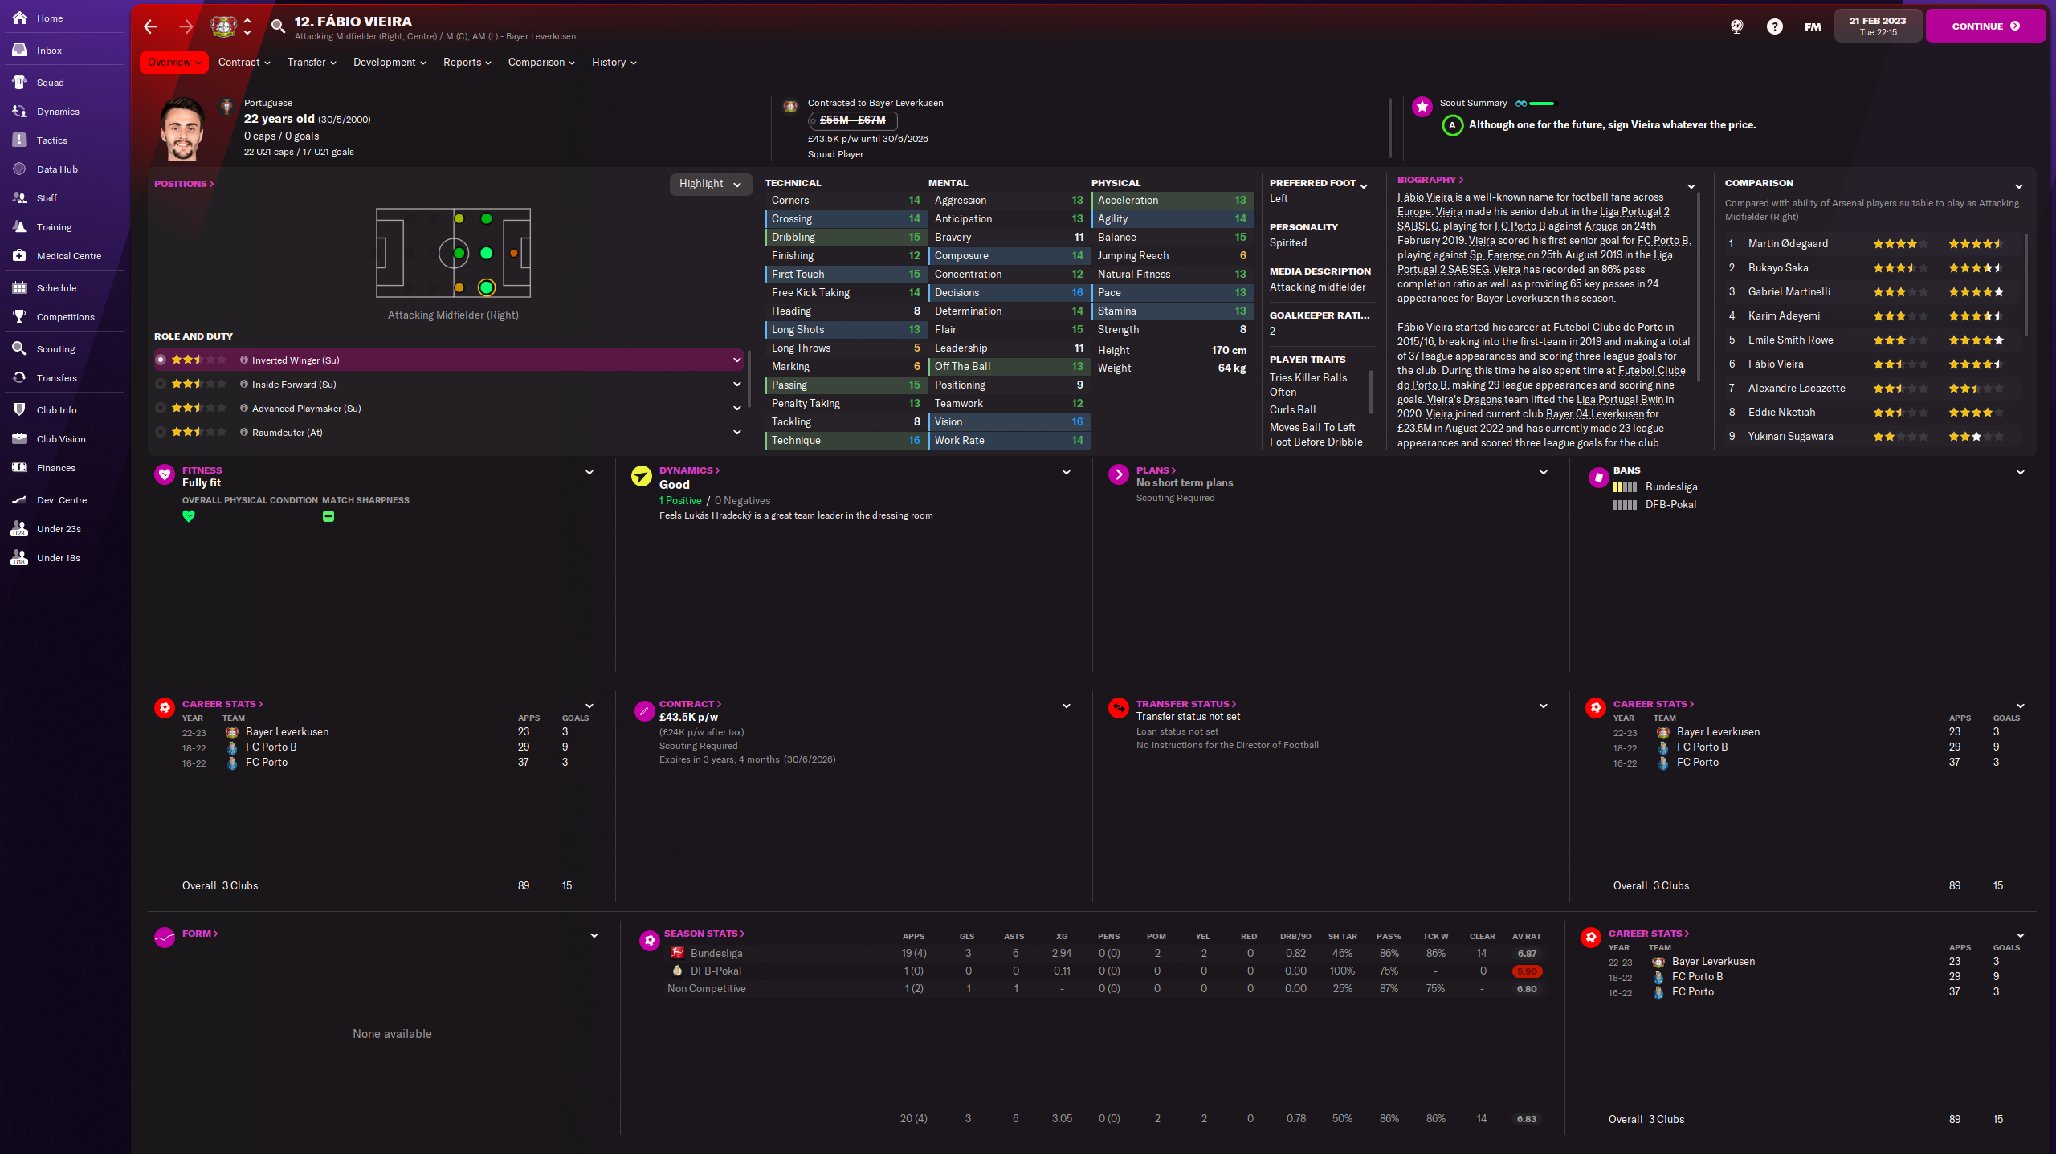Open Medical Centre in the sidebar
Viewport: 2056px width, 1154px height.
tap(68, 256)
